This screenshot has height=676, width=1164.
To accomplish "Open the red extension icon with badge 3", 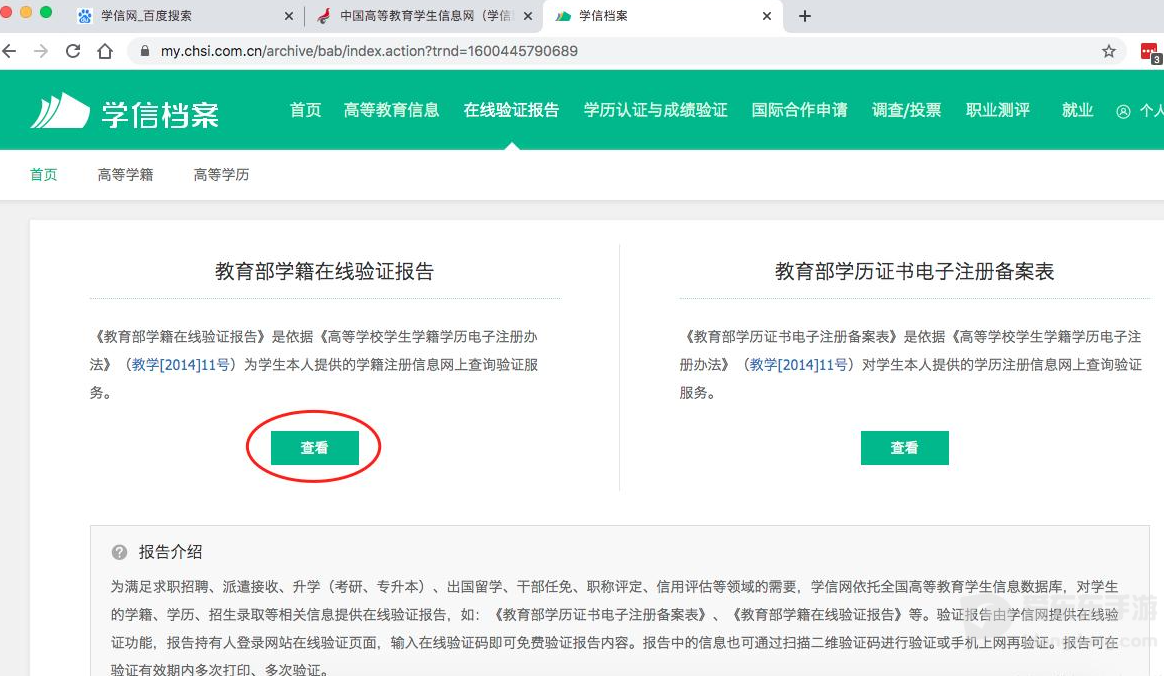I will point(1149,52).
